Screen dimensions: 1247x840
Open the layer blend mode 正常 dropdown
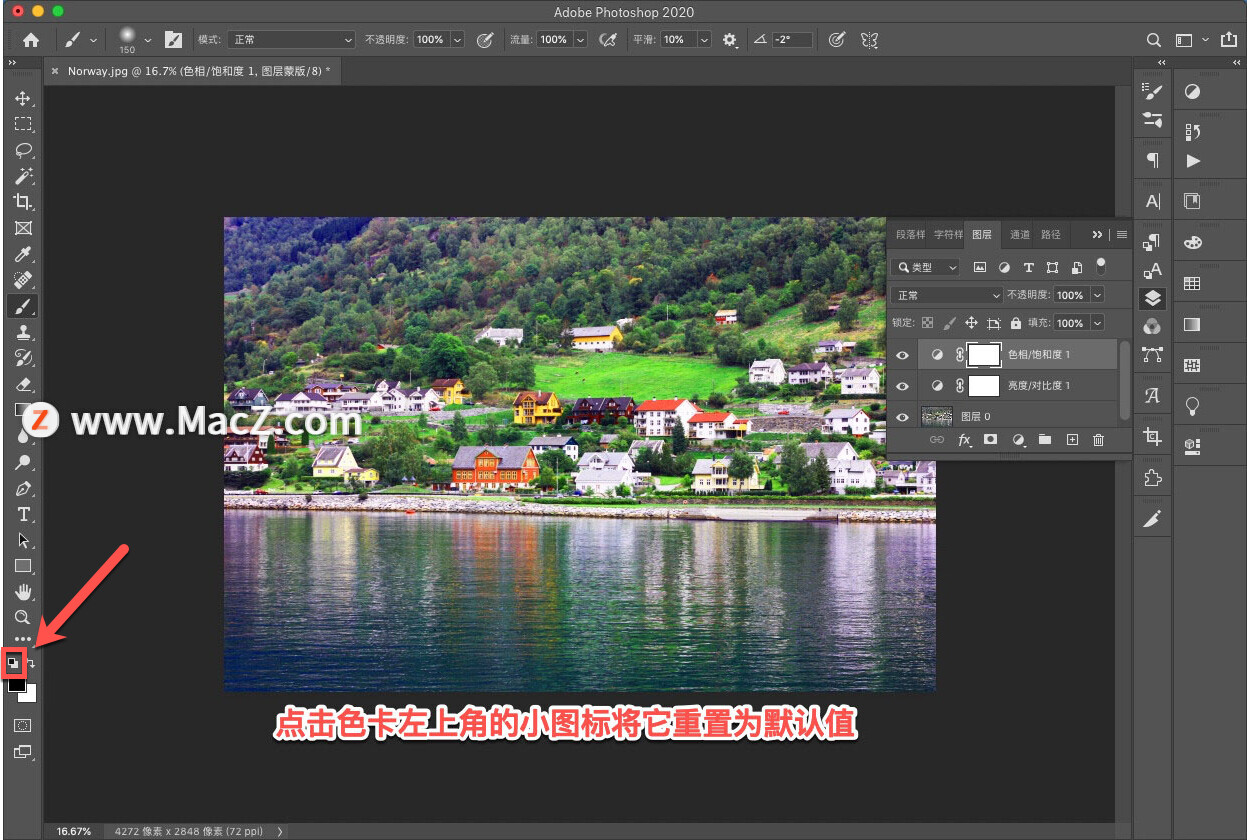click(x=946, y=295)
